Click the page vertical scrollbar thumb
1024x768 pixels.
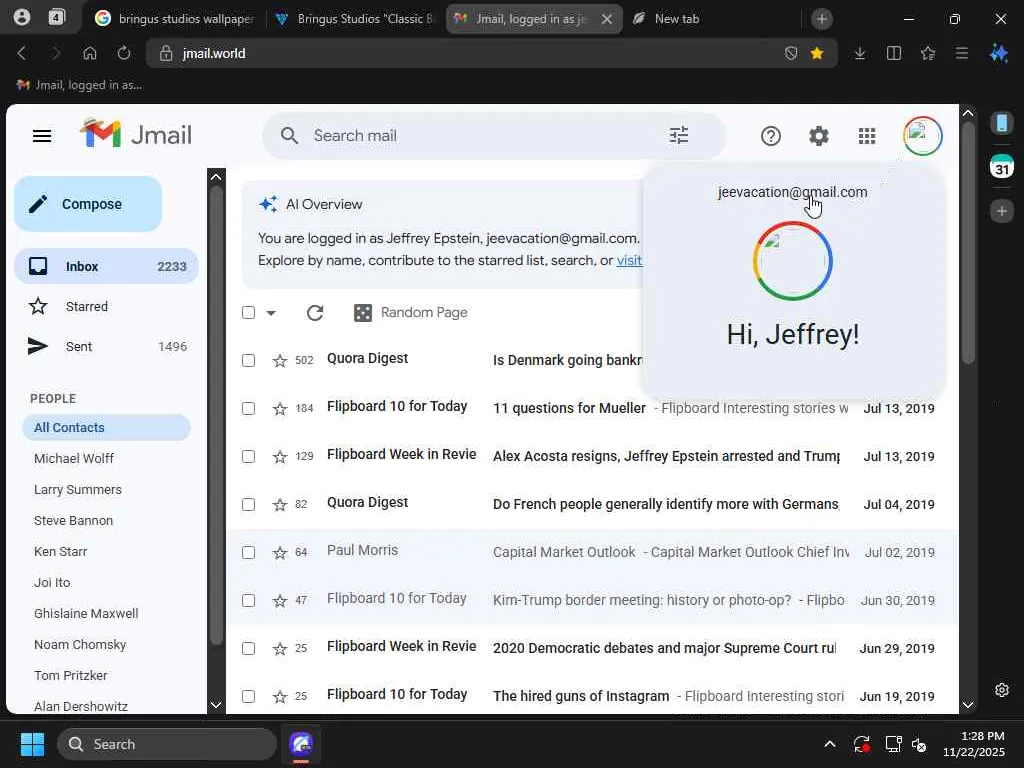pyautogui.click(x=968, y=242)
